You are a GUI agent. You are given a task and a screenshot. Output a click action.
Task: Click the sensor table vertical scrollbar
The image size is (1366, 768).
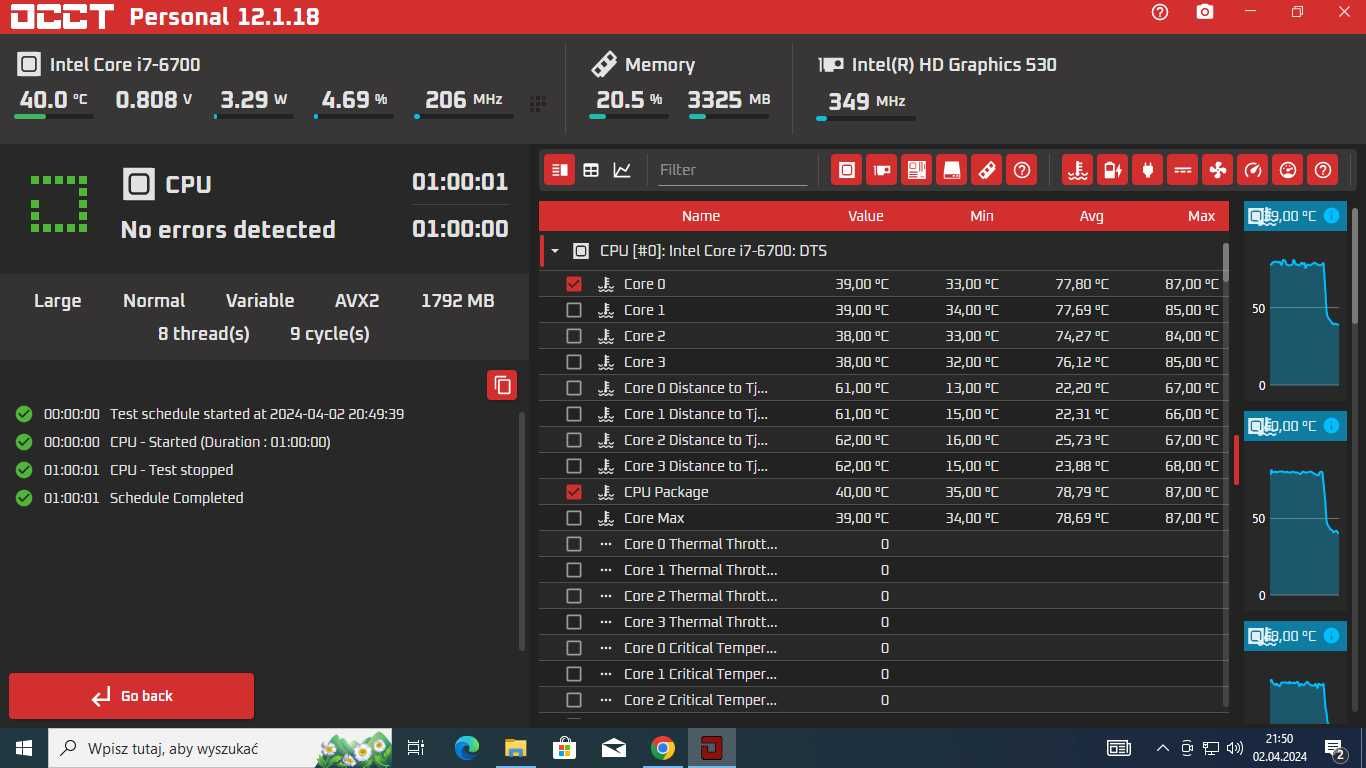pyautogui.click(x=1226, y=263)
